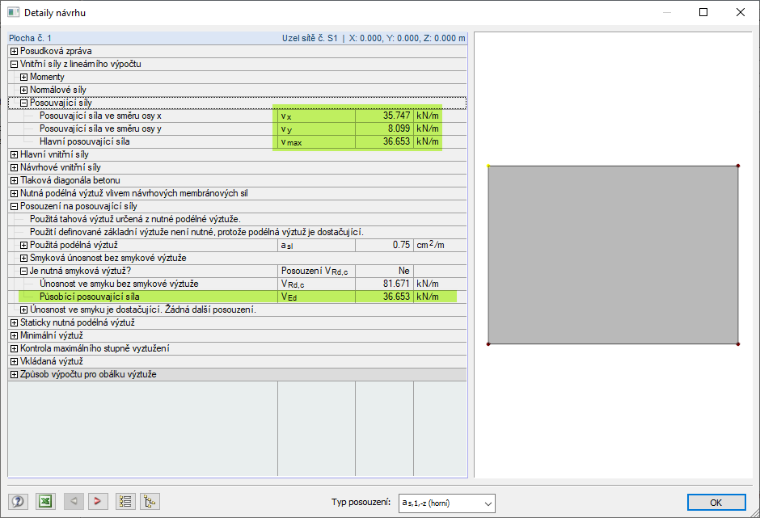Select row Posouvající síla ve směru osy x

click(238, 116)
